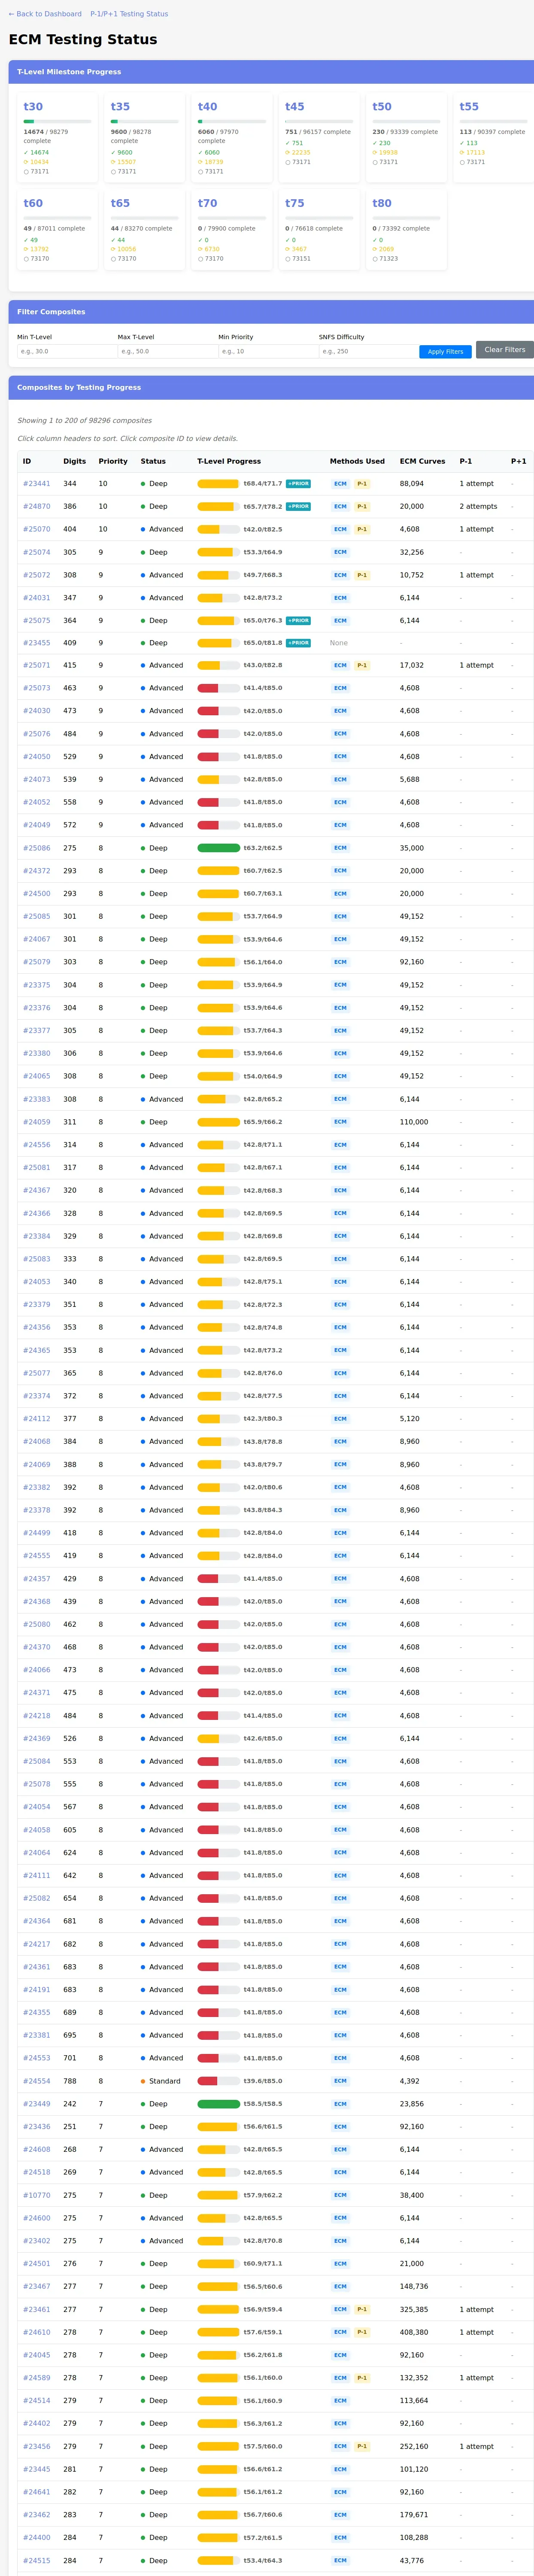Click the t30 milestone progress bar
534x2576 pixels.
coord(57,121)
